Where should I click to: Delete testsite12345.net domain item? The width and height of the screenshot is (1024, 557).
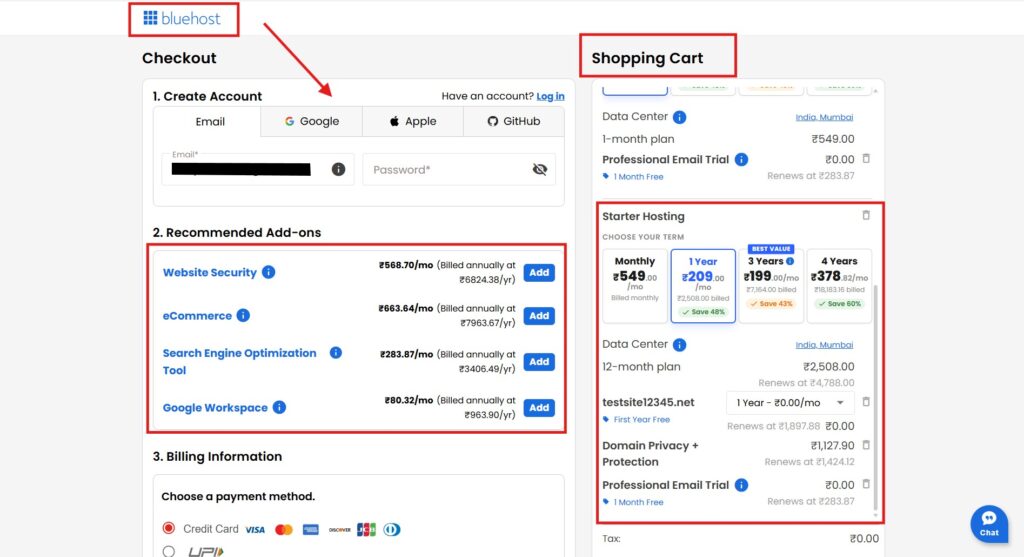[x=866, y=402]
